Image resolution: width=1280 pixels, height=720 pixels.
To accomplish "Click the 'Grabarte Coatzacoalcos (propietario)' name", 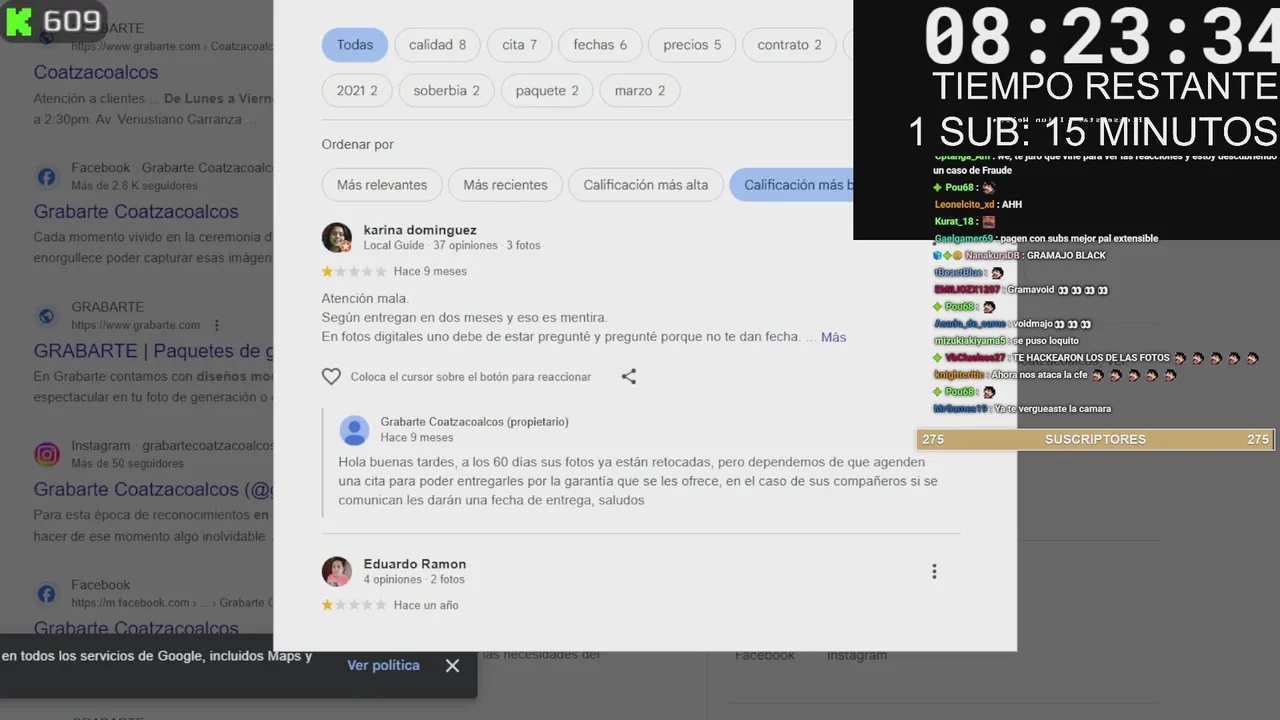I will [x=475, y=422].
